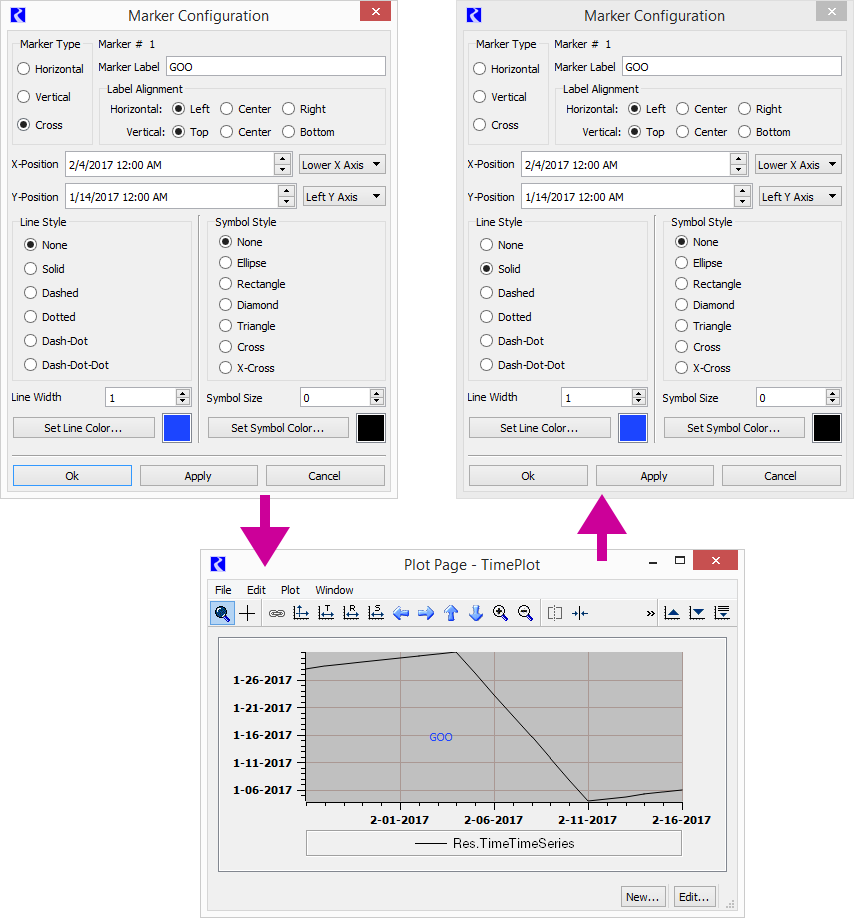Viewport: 854px width, 918px height.
Task: Click the Marker Label field in left dialog
Action: pyautogui.click(x=276, y=67)
